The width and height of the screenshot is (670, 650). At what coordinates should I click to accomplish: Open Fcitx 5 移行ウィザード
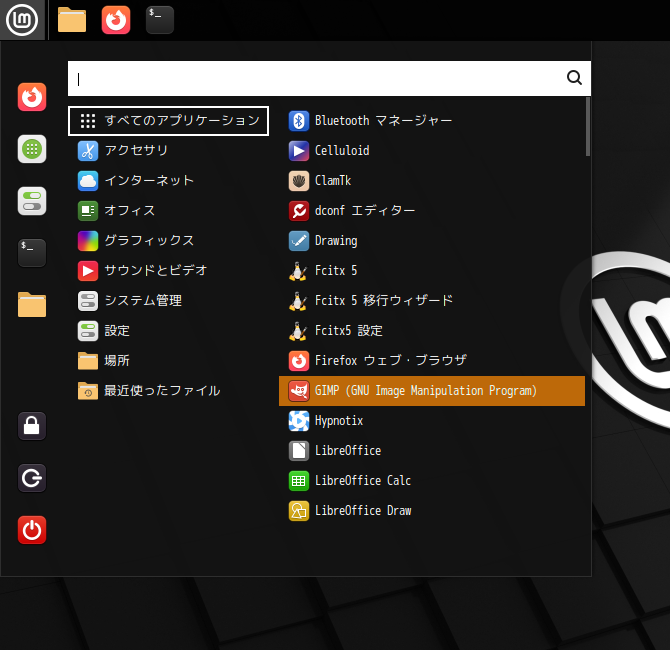pos(432,301)
